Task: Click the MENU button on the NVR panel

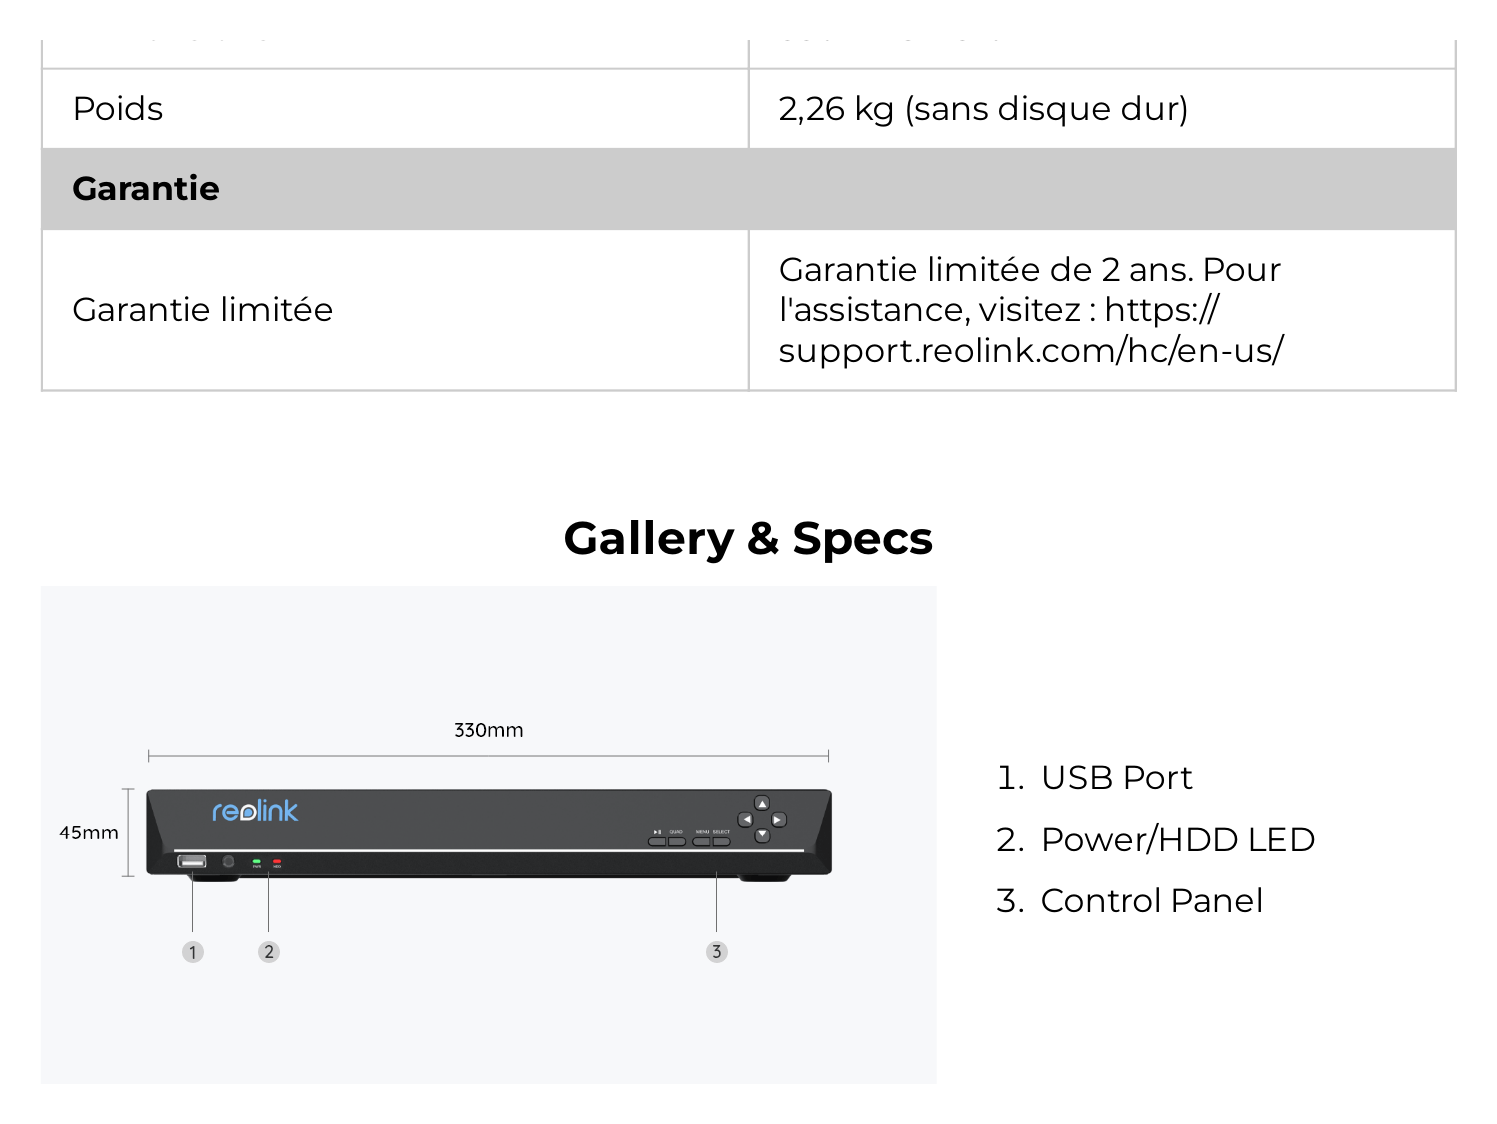Action: pos(701,841)
